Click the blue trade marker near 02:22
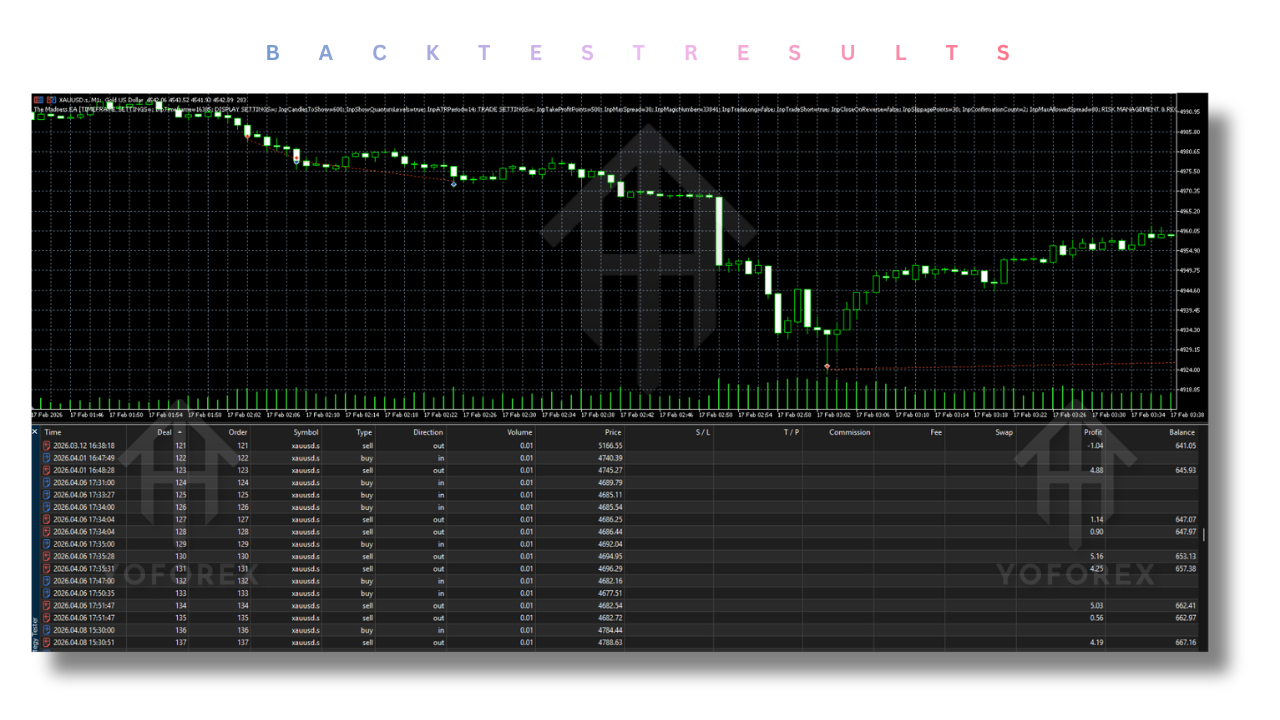The height and width of the screenshot is (720, 1280). pos(454,184)
